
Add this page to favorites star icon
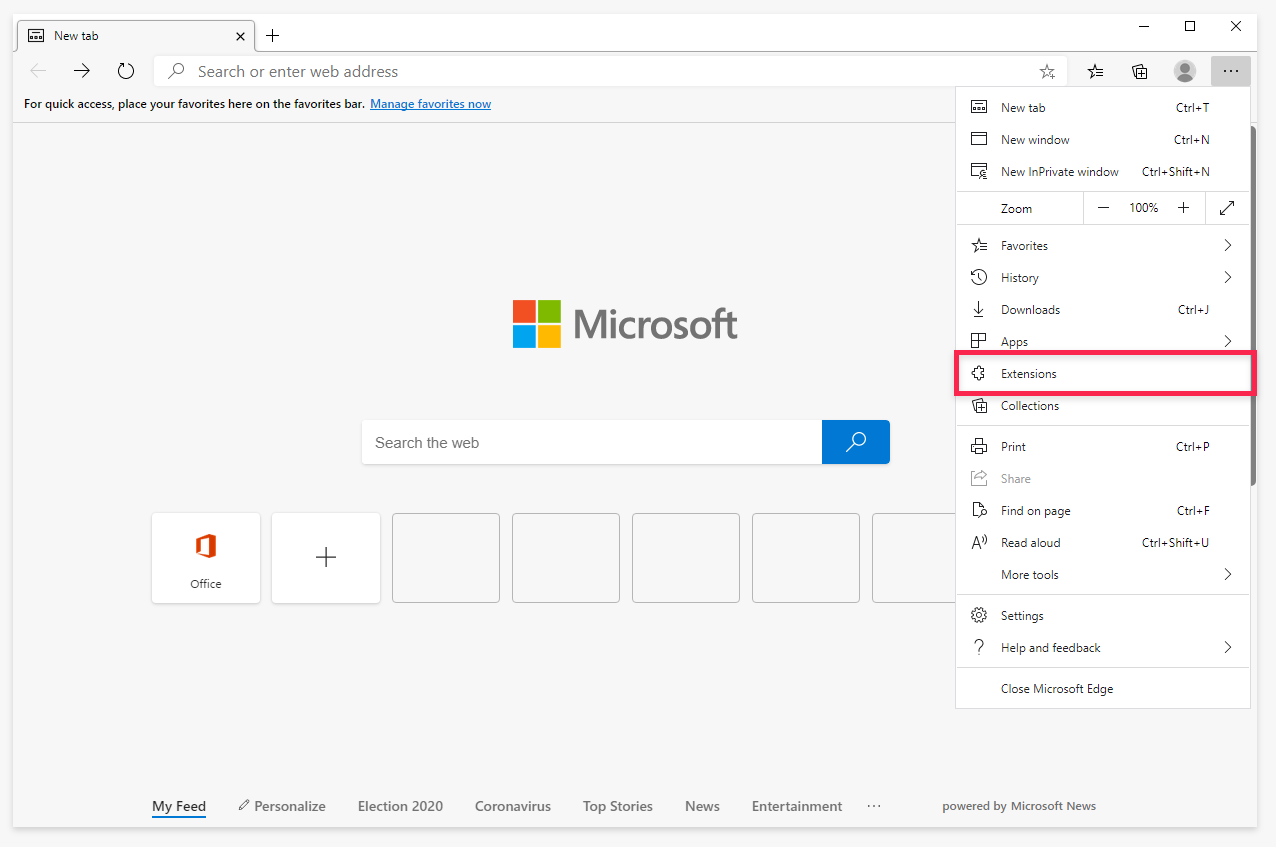coord(1047,71)
